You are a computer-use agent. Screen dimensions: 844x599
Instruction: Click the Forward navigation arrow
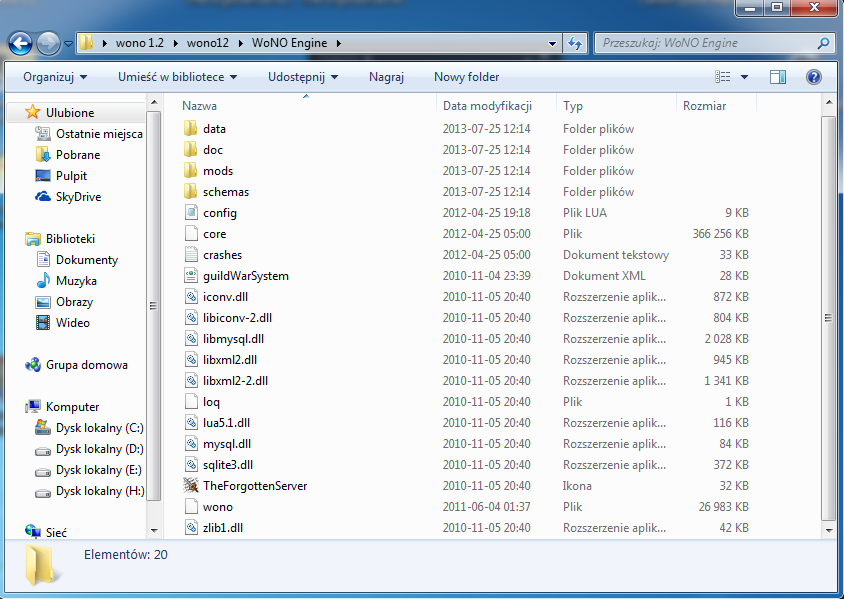(48, 44)
